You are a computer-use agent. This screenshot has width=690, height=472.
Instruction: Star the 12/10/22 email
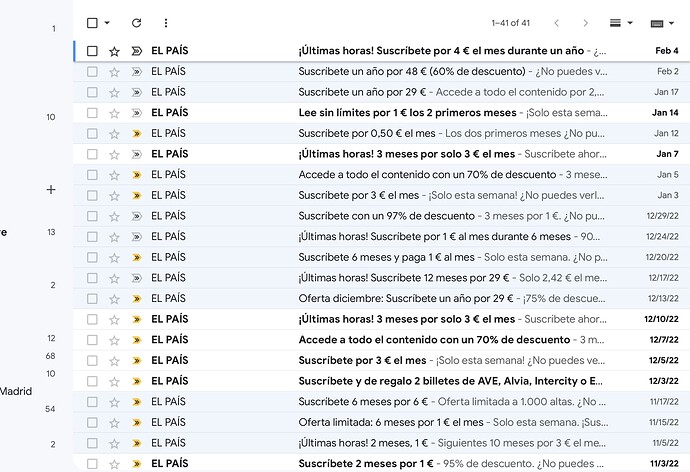(x=114, y=320)
